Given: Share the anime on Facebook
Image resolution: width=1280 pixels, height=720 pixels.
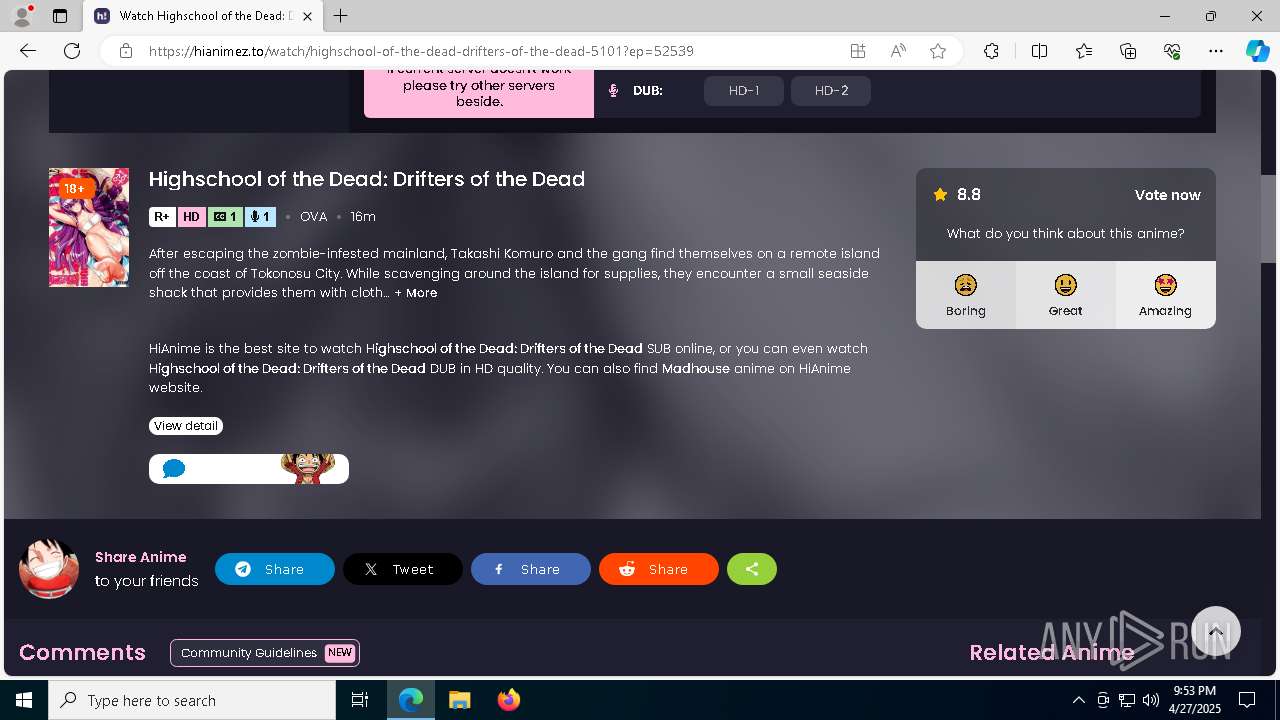Looking at the screenshot, I should [x=531, y=569].
